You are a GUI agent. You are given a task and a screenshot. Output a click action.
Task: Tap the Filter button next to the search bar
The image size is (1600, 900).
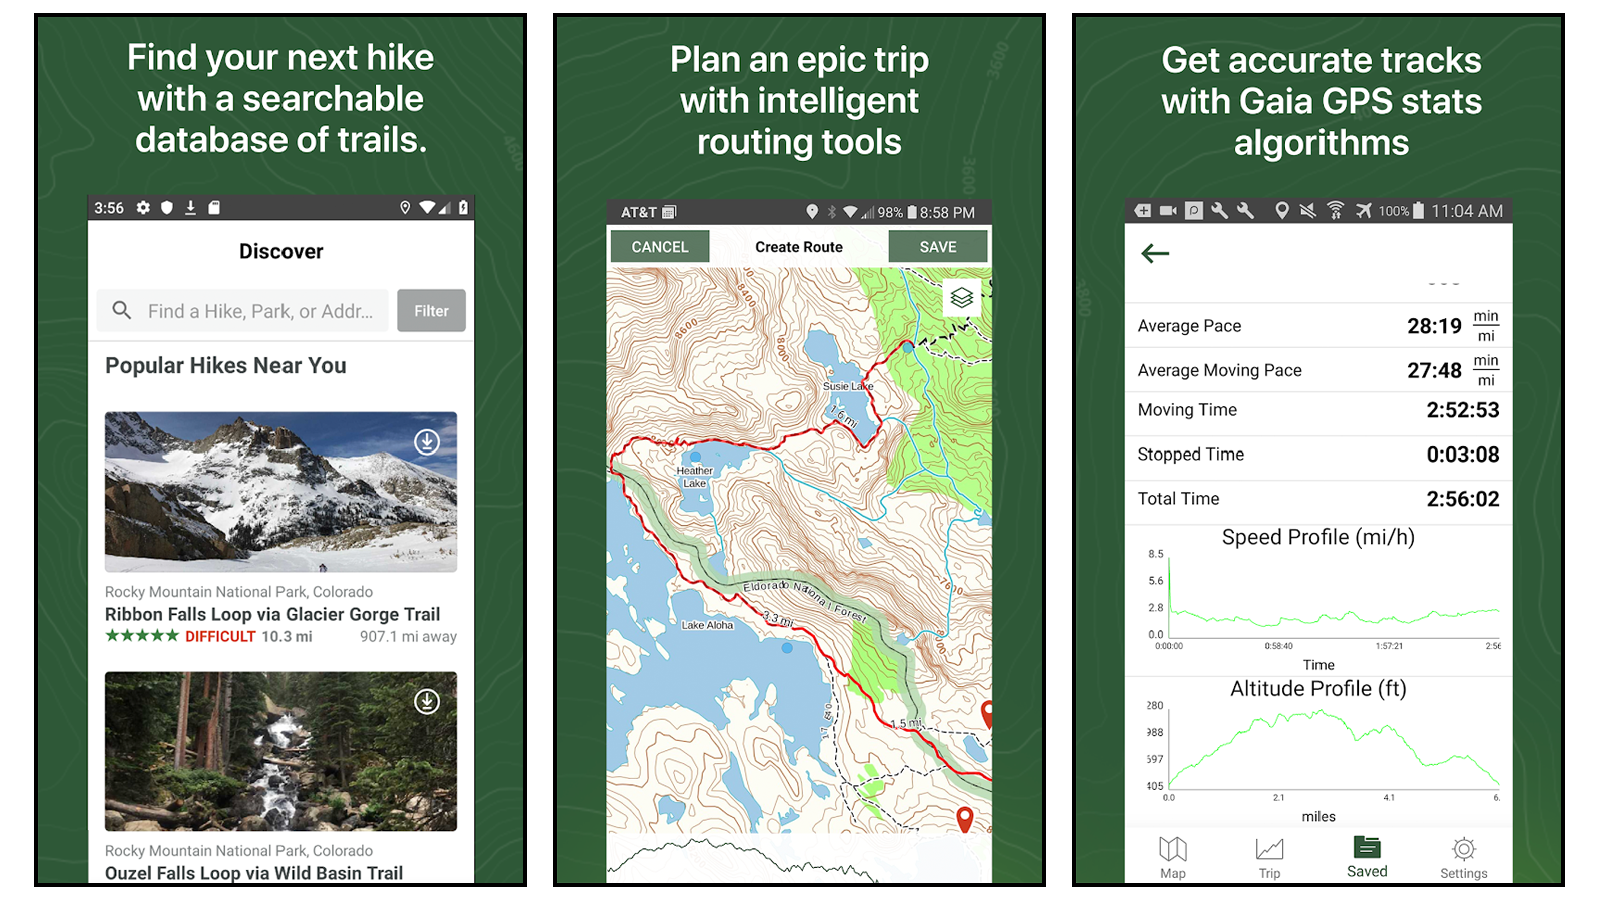431,310
